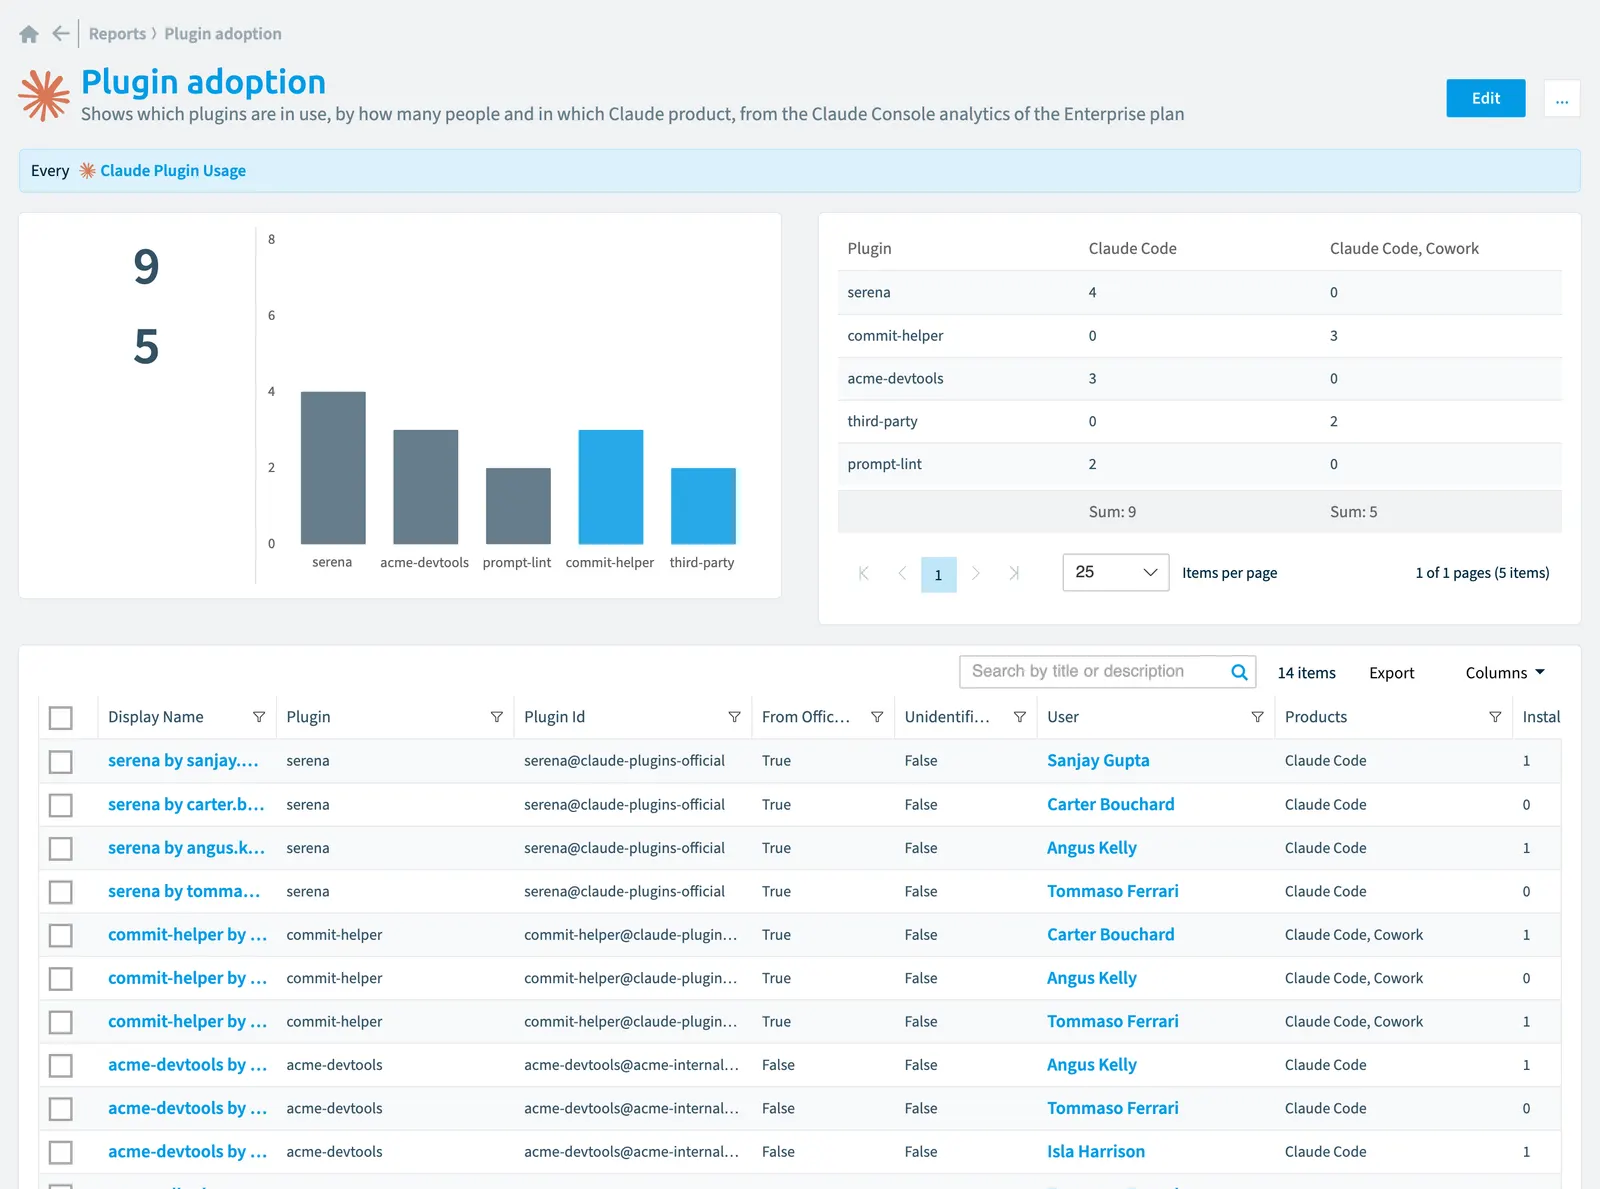Check the Sanjay Gupta serena row
Viewport: 1600px width, 1189px height.
point(61,762)
